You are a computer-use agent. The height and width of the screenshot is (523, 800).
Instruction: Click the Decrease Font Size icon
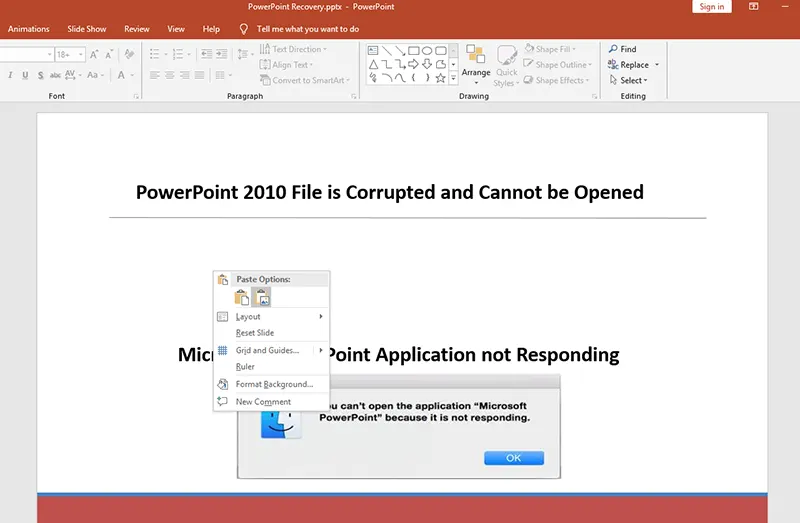[109, 55]
